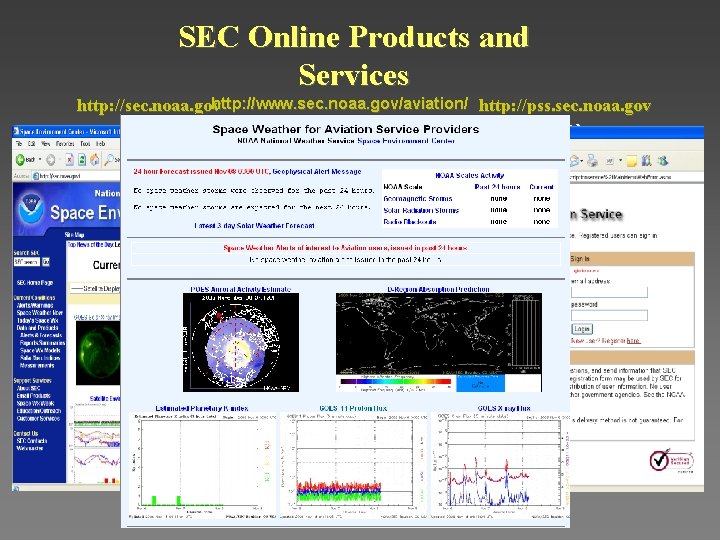The height and width of the screenshot is (540, 720).
Task: Open Space Weather Now sidebar link
Action: pyautogui.click(x=40, y=313)
